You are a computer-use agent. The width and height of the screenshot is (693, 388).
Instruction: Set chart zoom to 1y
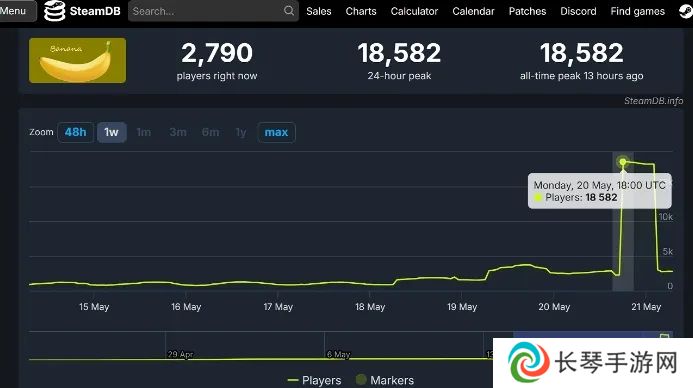241,132
